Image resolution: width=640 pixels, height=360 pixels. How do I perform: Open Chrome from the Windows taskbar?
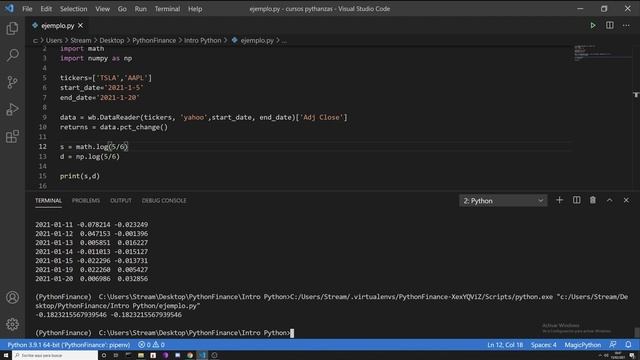tap(190, 356)
